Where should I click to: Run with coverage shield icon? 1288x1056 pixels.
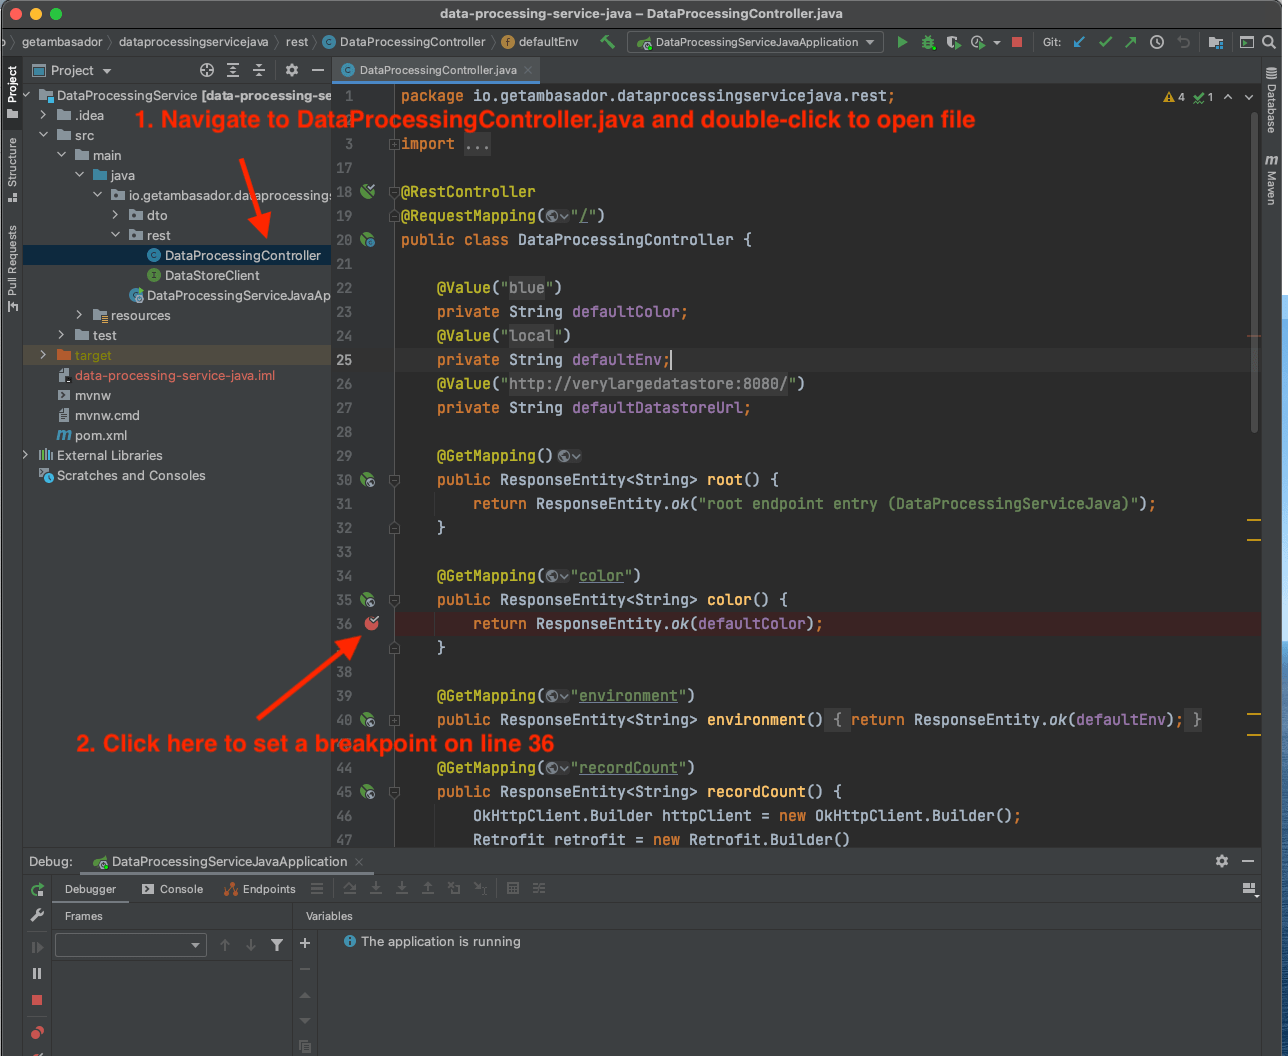point(953,42)
